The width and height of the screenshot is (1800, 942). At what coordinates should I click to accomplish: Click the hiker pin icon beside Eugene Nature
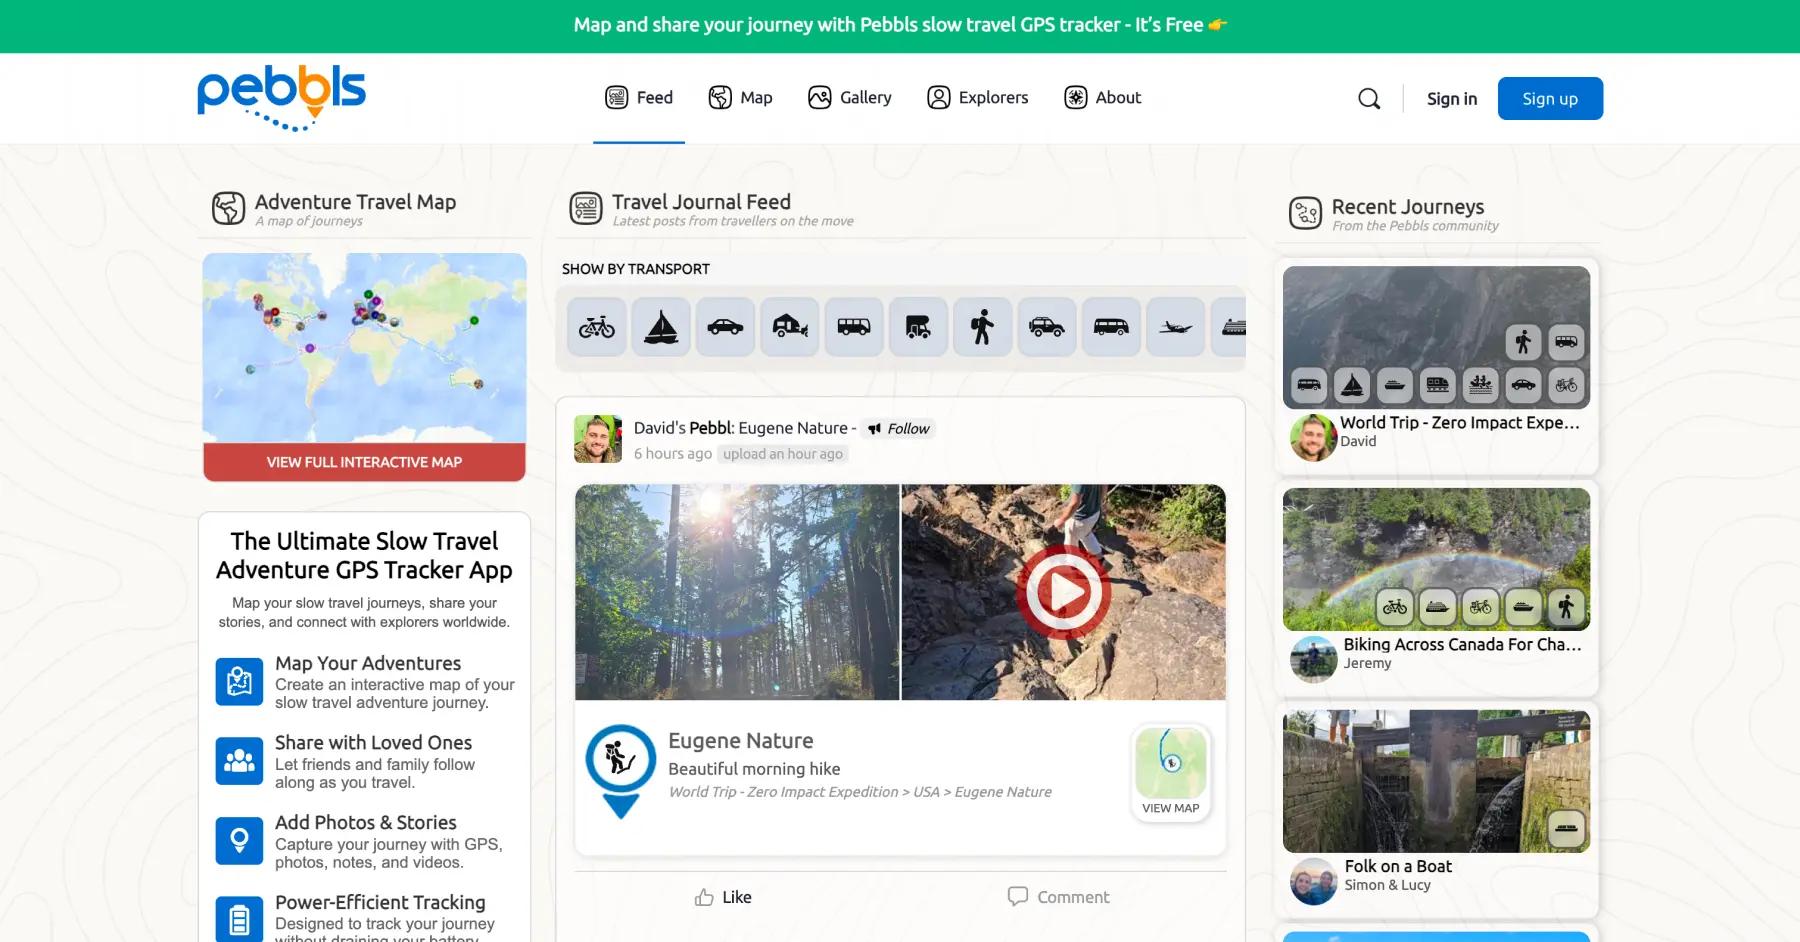620,770
